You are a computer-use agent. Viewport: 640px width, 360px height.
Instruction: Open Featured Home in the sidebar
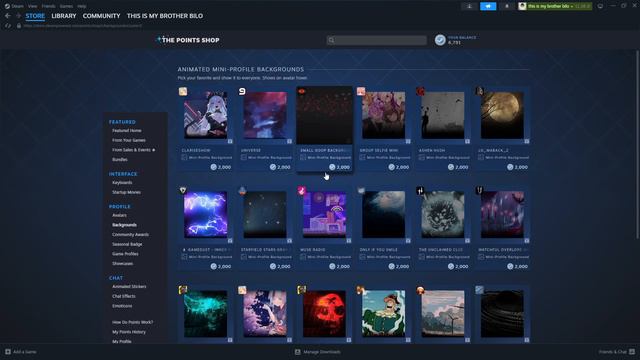tap(127, 131)
